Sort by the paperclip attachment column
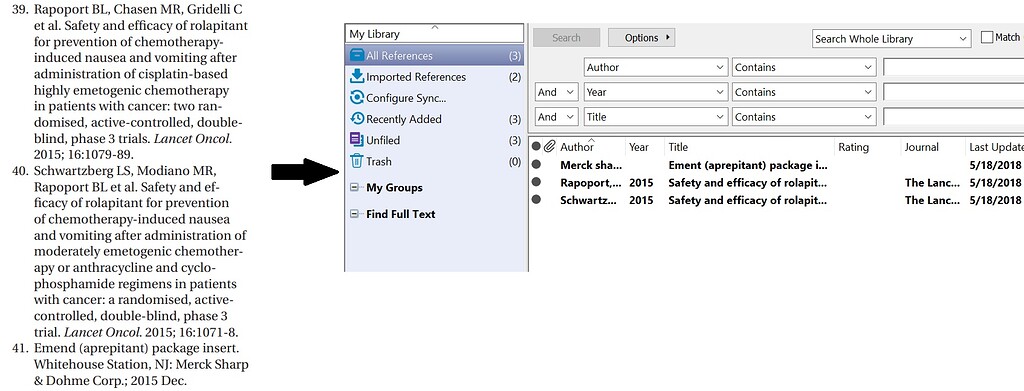 click(x=549, y=147)
